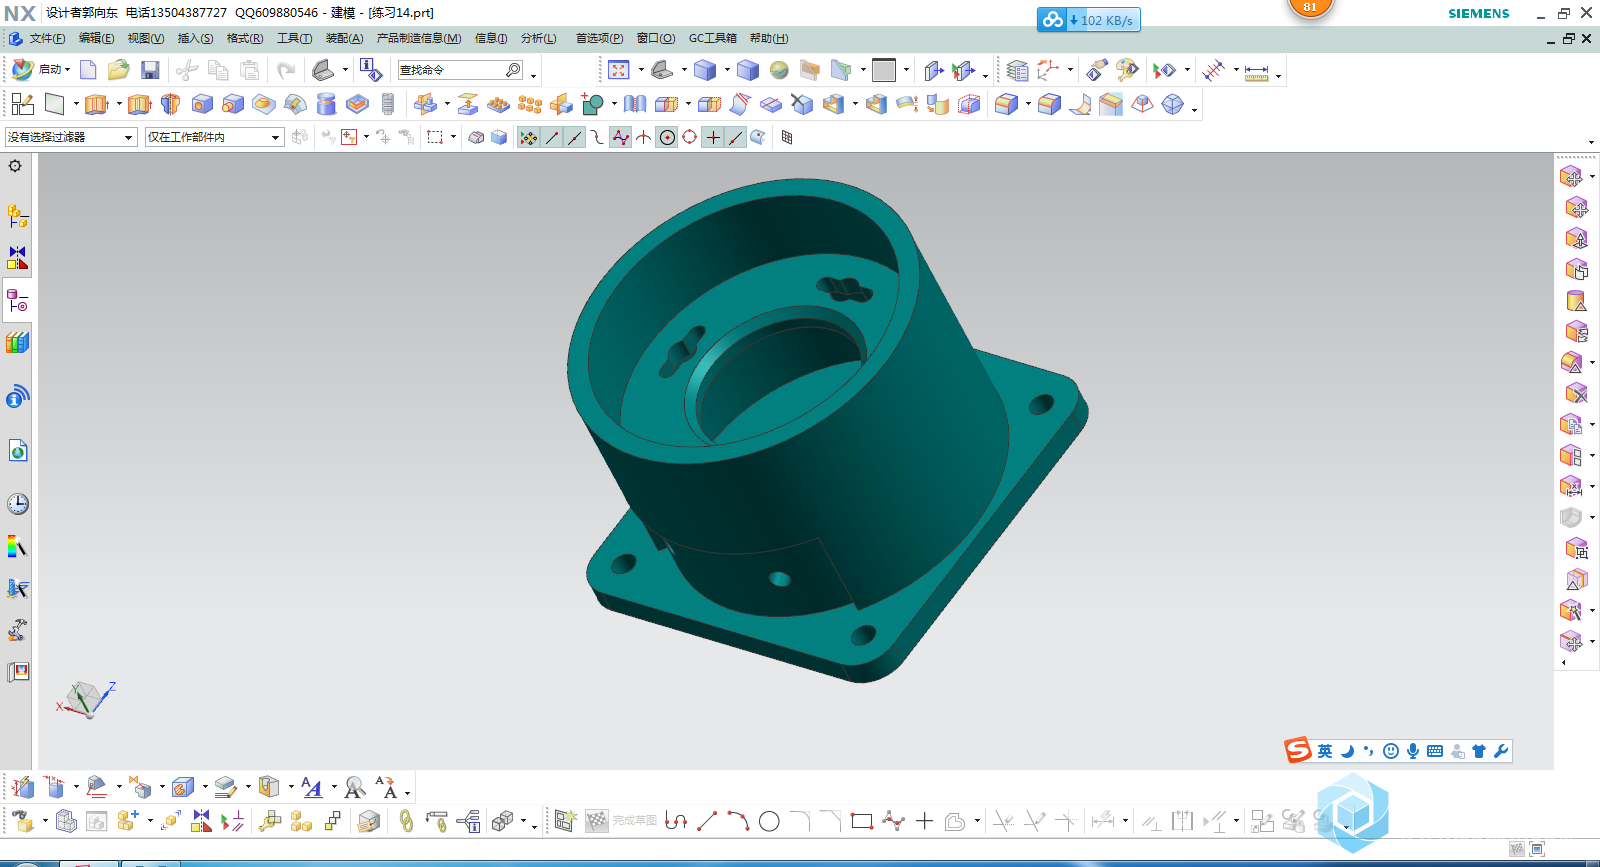Screen dimensions: 1600x867
Task: Select the Edge Blend icon
Action: point(1006,104)
